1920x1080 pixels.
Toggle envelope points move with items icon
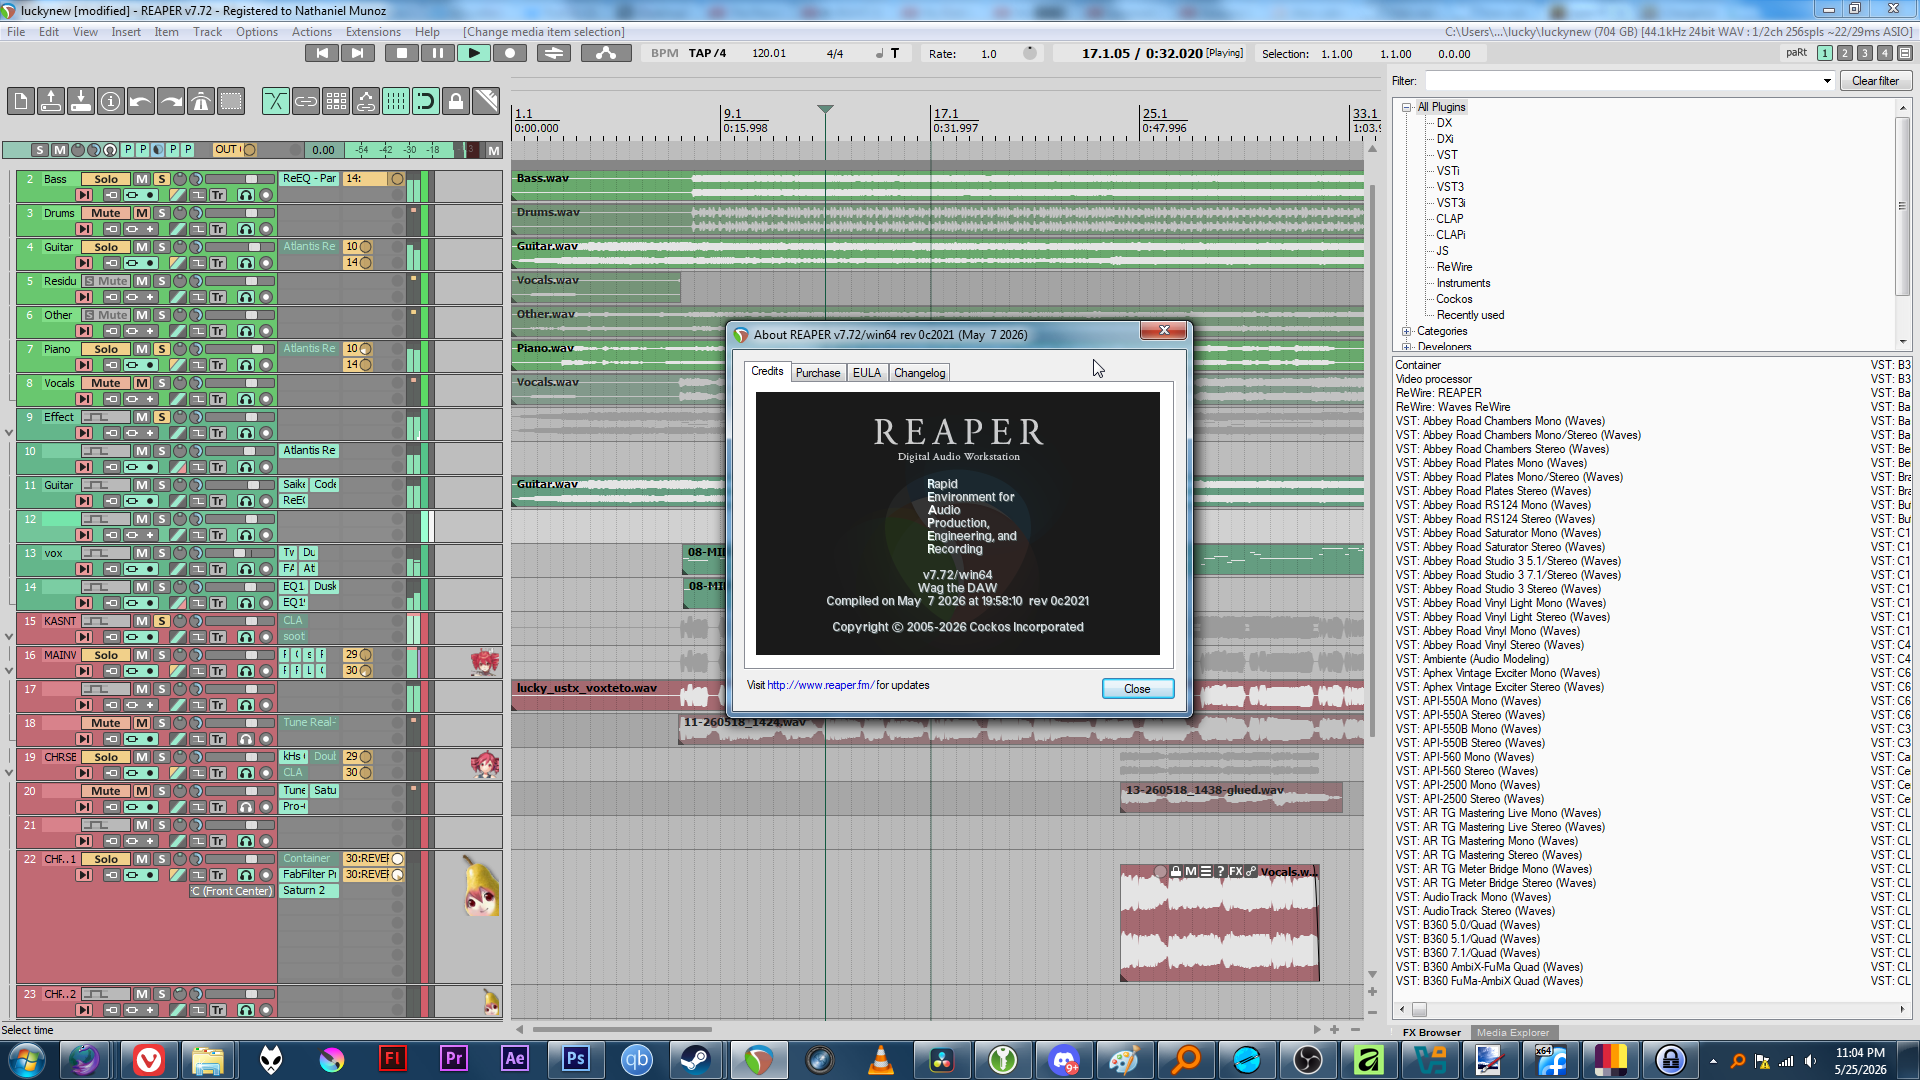click(x=365, y=101)
